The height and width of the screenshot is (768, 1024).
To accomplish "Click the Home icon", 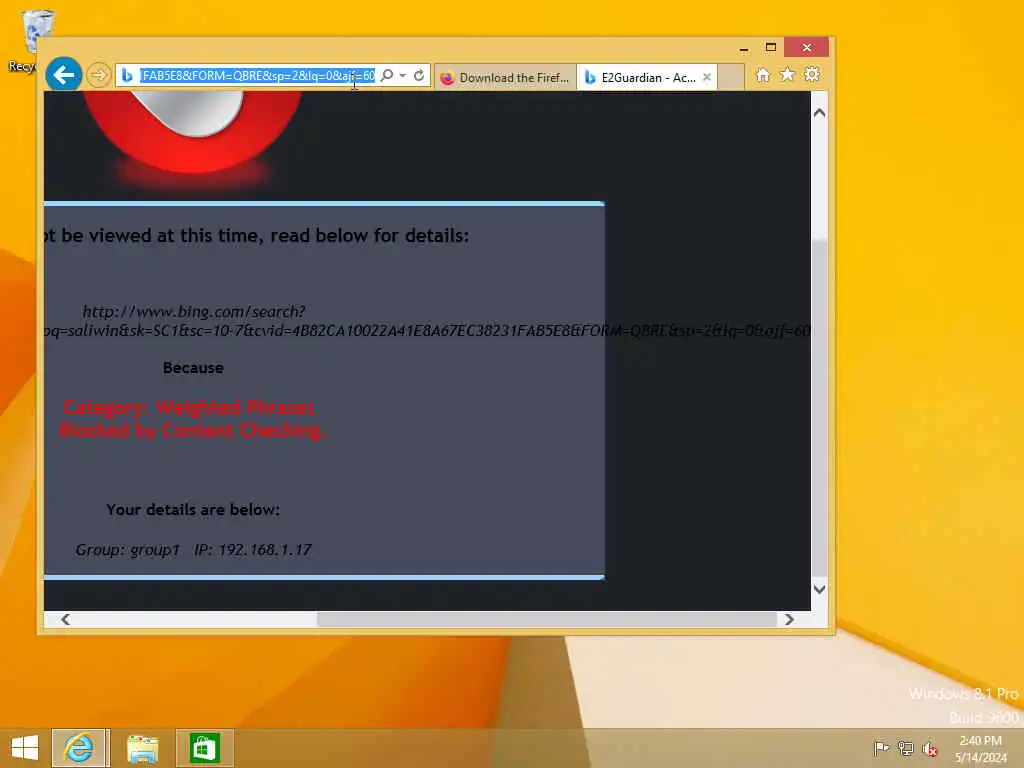I will (x=763, y=75).
